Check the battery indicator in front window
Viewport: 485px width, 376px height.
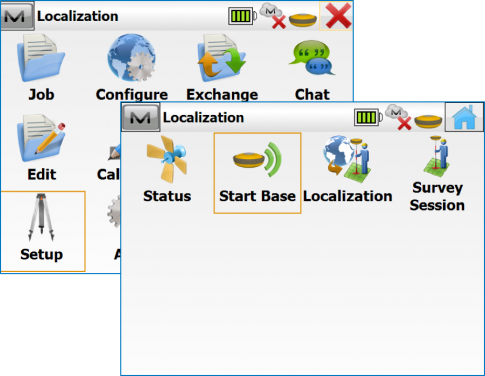(368, 117)
